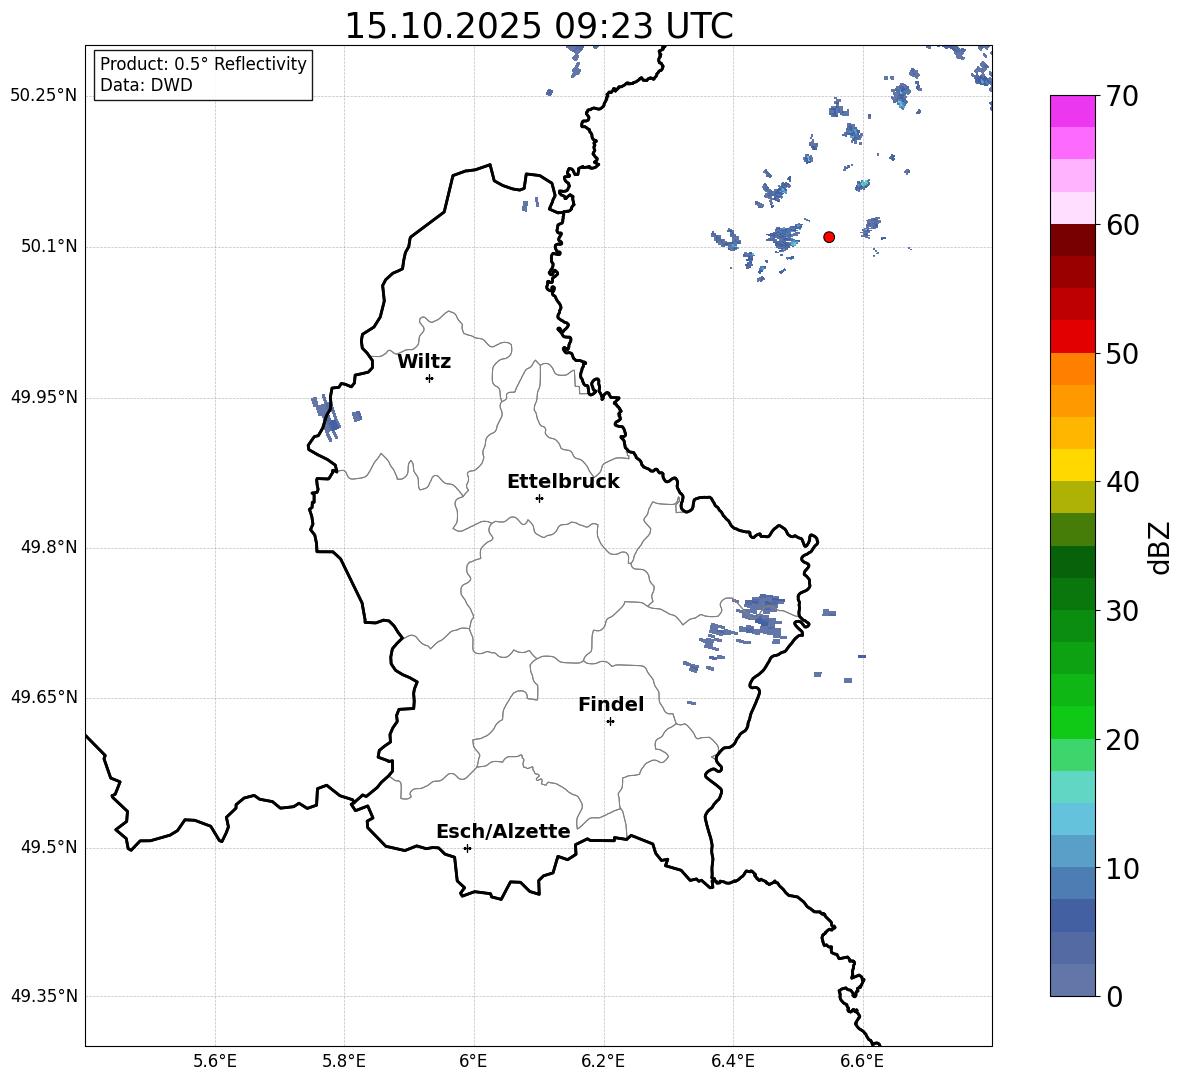
Task: Click the 70 tick on the colorbar
Action: [1122, 96]
